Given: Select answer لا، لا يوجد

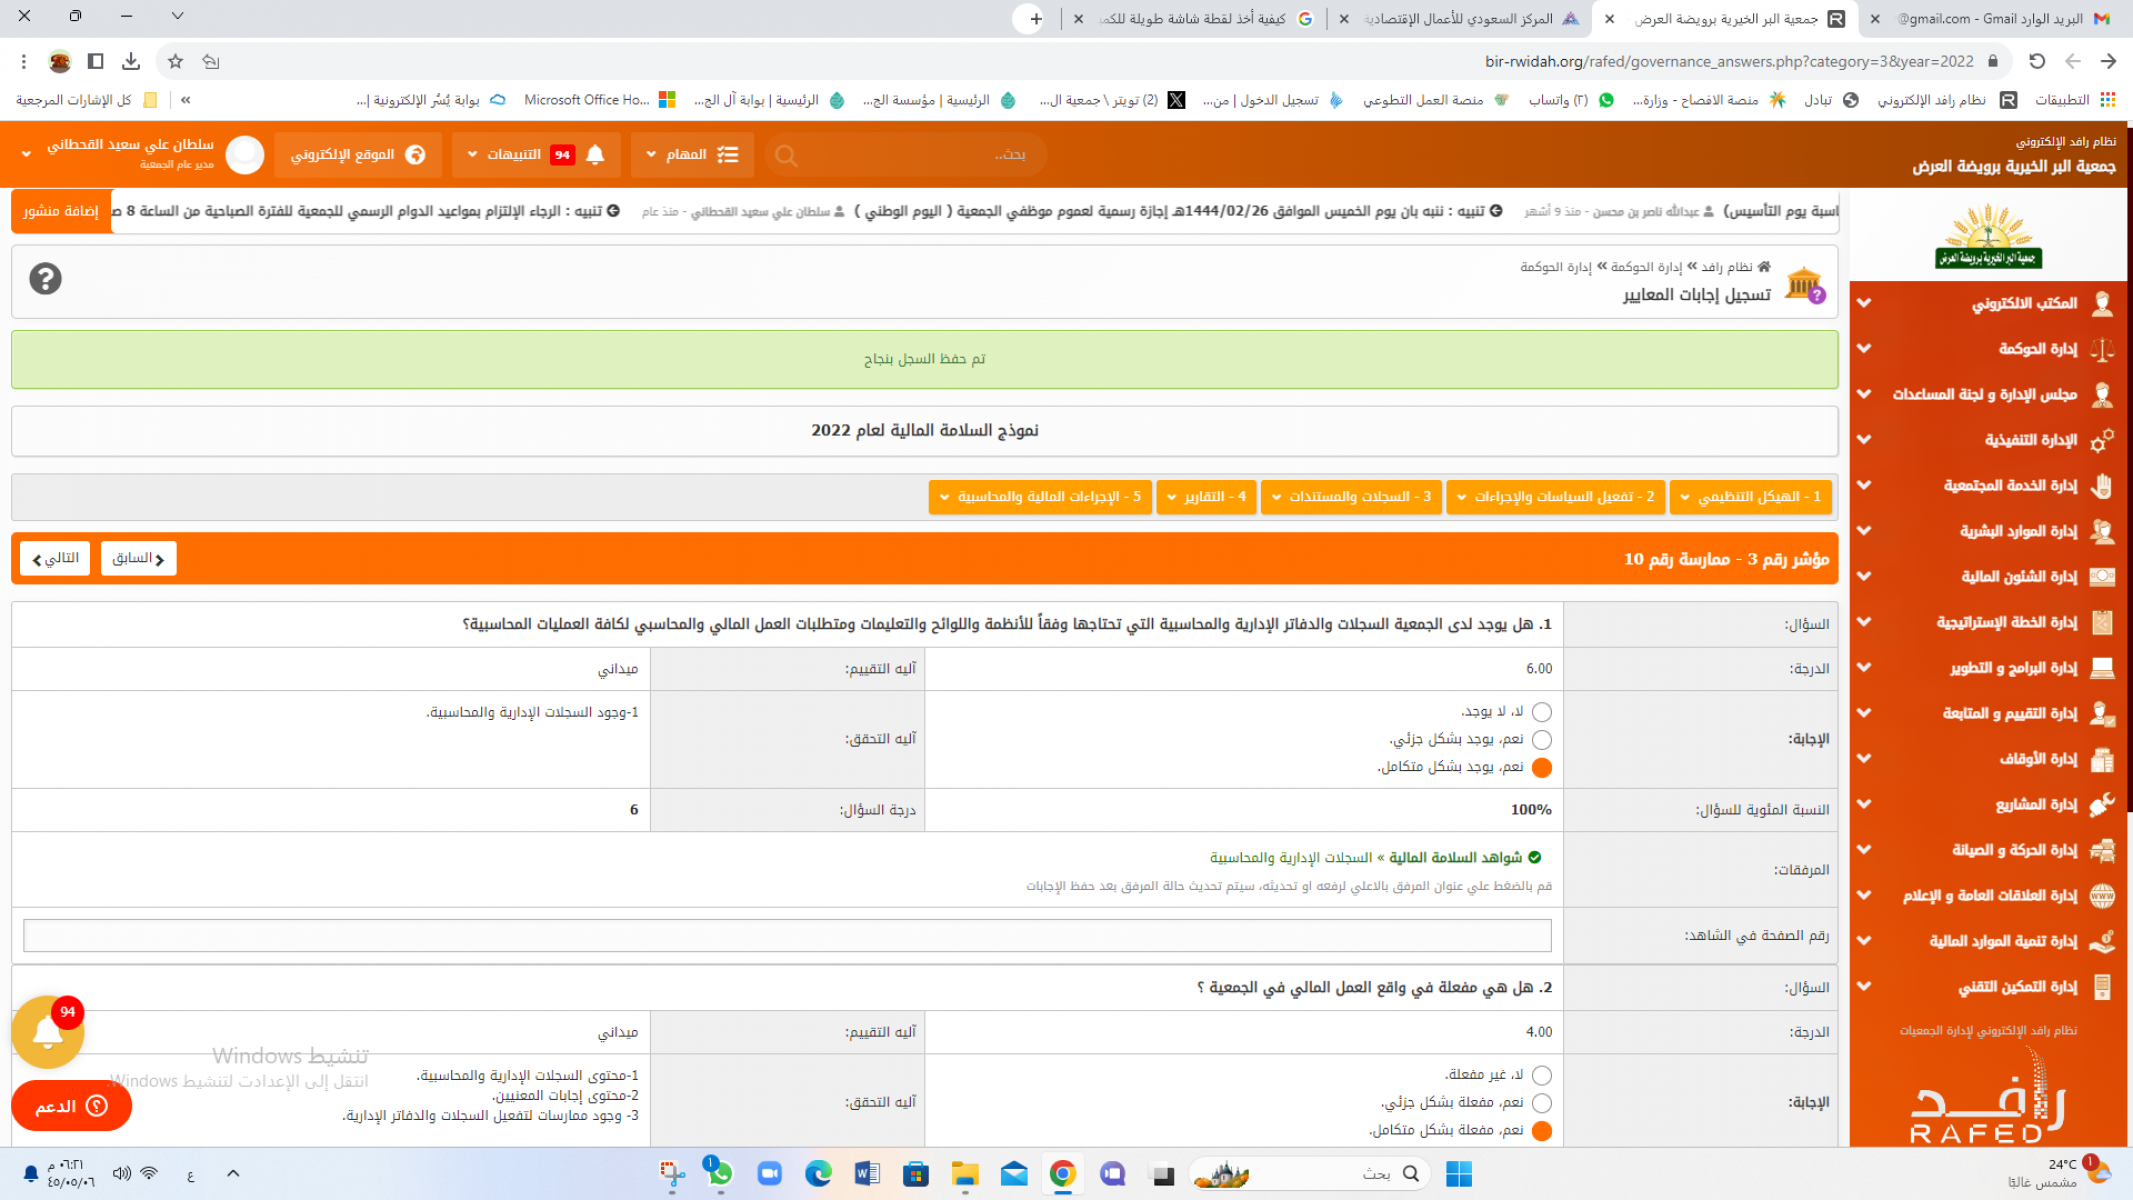Looking at the screenshot, I should tap(1541, 712).
